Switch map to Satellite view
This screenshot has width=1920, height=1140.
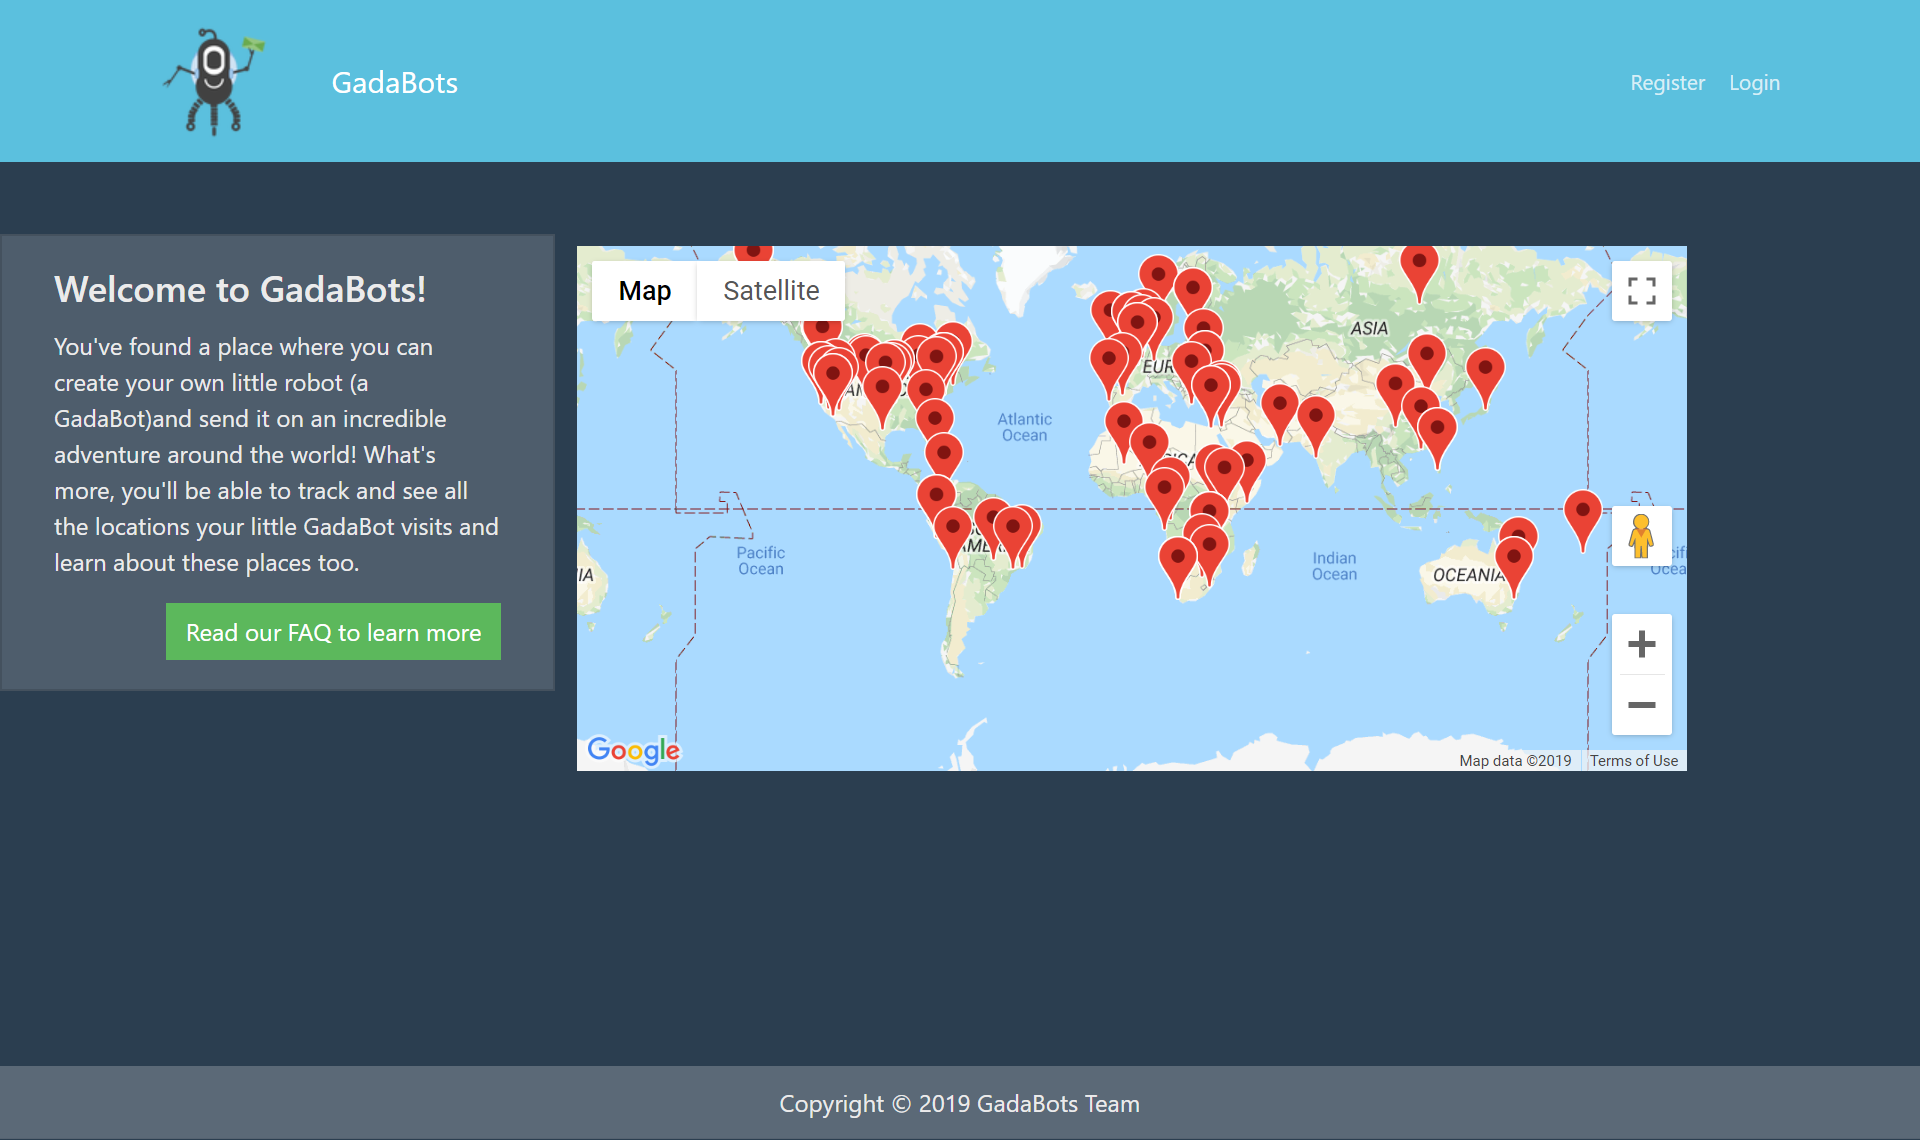[x=771, y=291]
